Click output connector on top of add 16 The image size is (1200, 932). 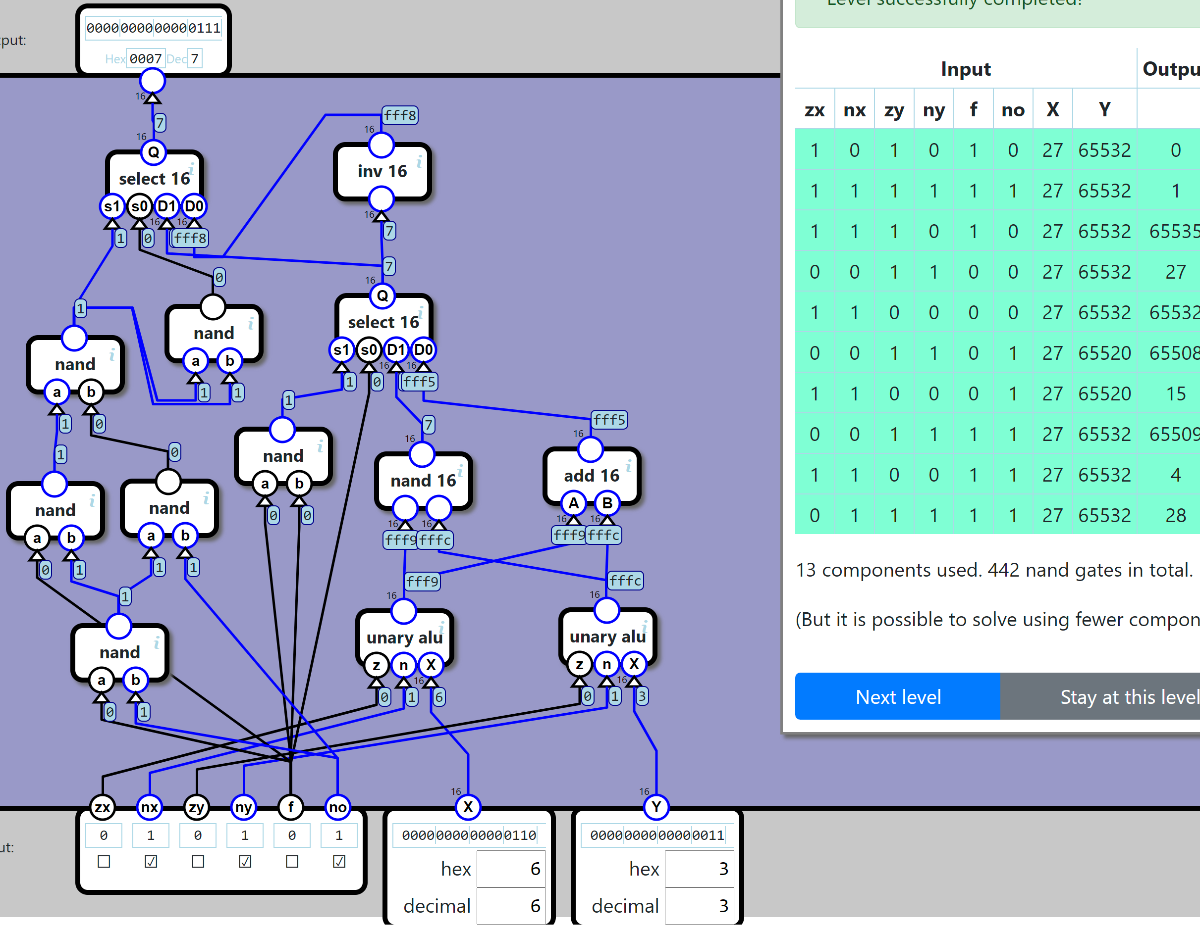coord(591,448)
